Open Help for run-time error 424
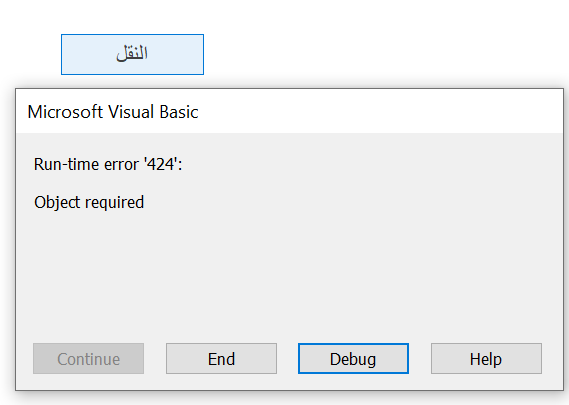Image resolution: width=569 pixels, height=405 pixels. point(486,359)
